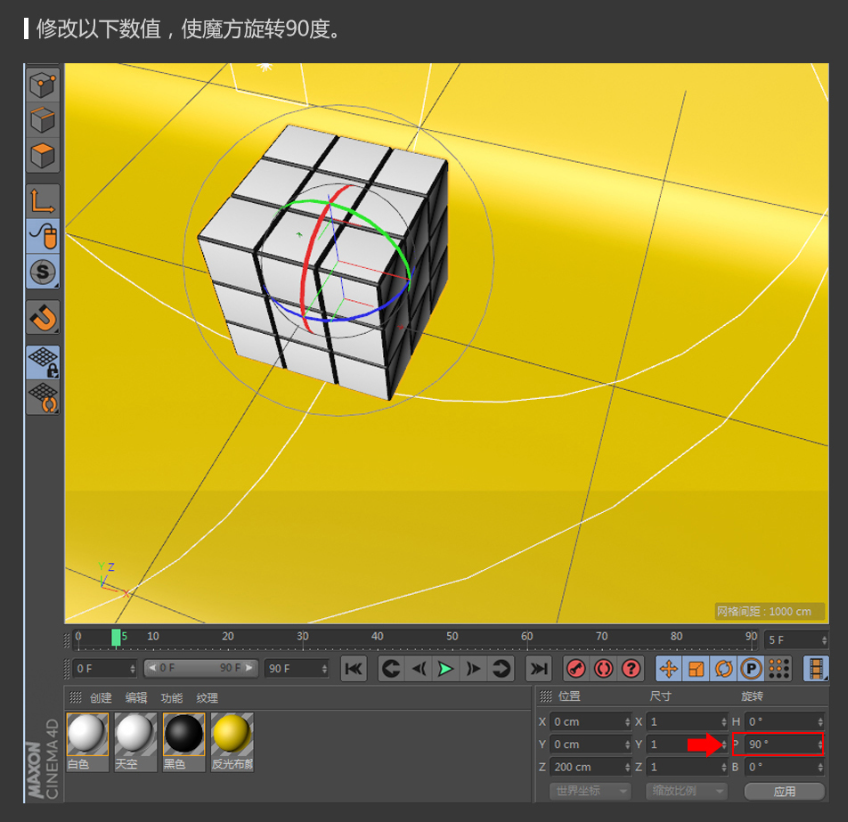
Task: Toggle the Locked Workplane grid icon
Action: click(x=43, y=362)
